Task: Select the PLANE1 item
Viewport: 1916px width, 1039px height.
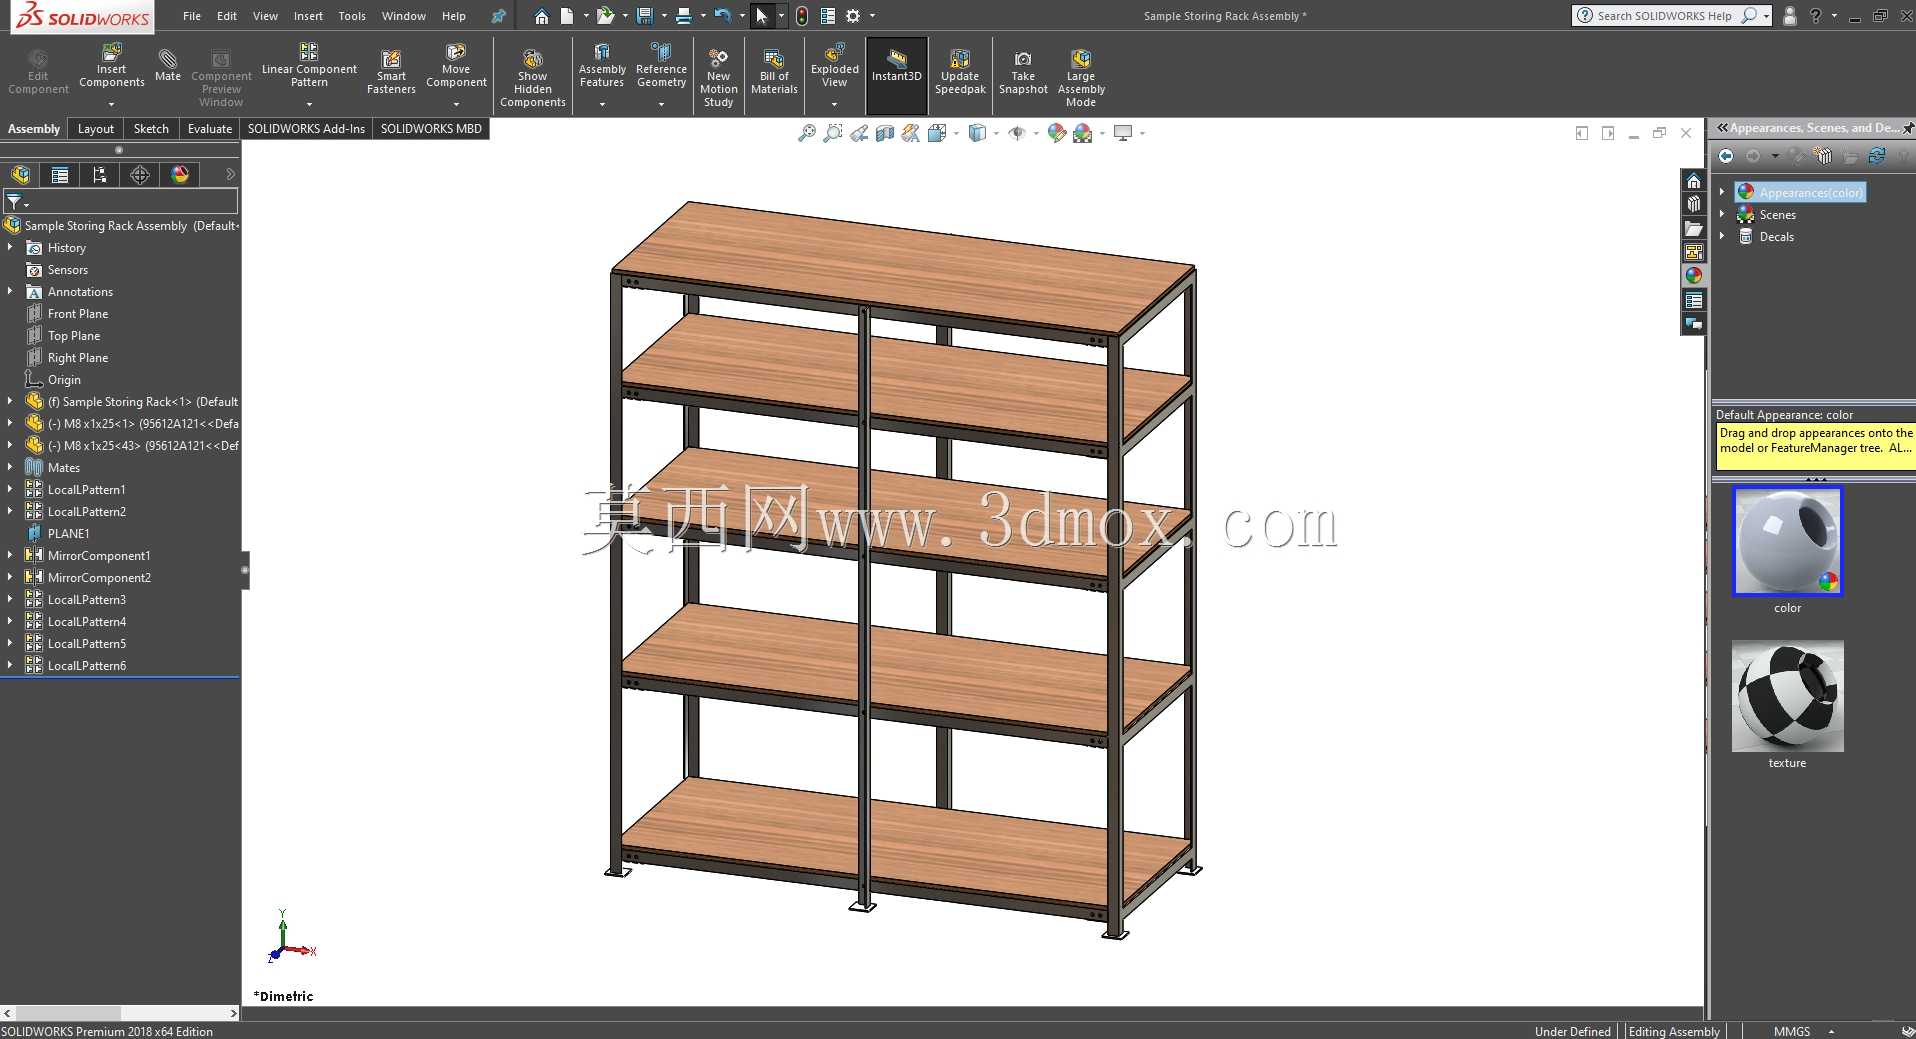Action: 68,534
